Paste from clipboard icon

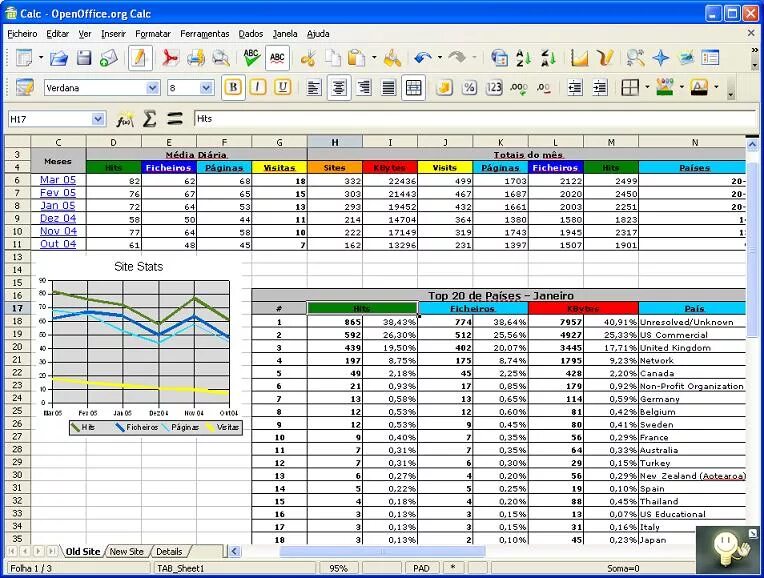coord(356,58)
